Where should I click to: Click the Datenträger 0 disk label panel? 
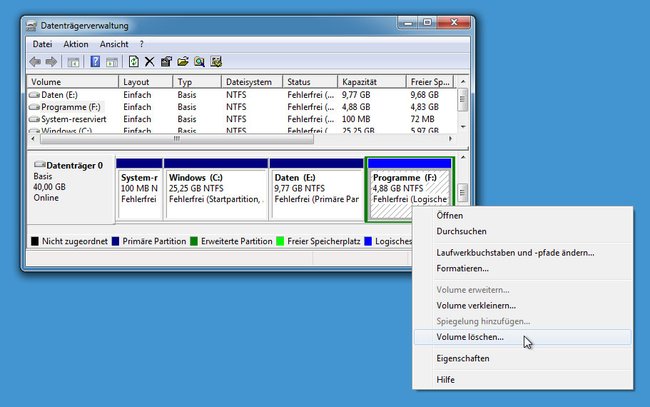(x=71, y=189)
